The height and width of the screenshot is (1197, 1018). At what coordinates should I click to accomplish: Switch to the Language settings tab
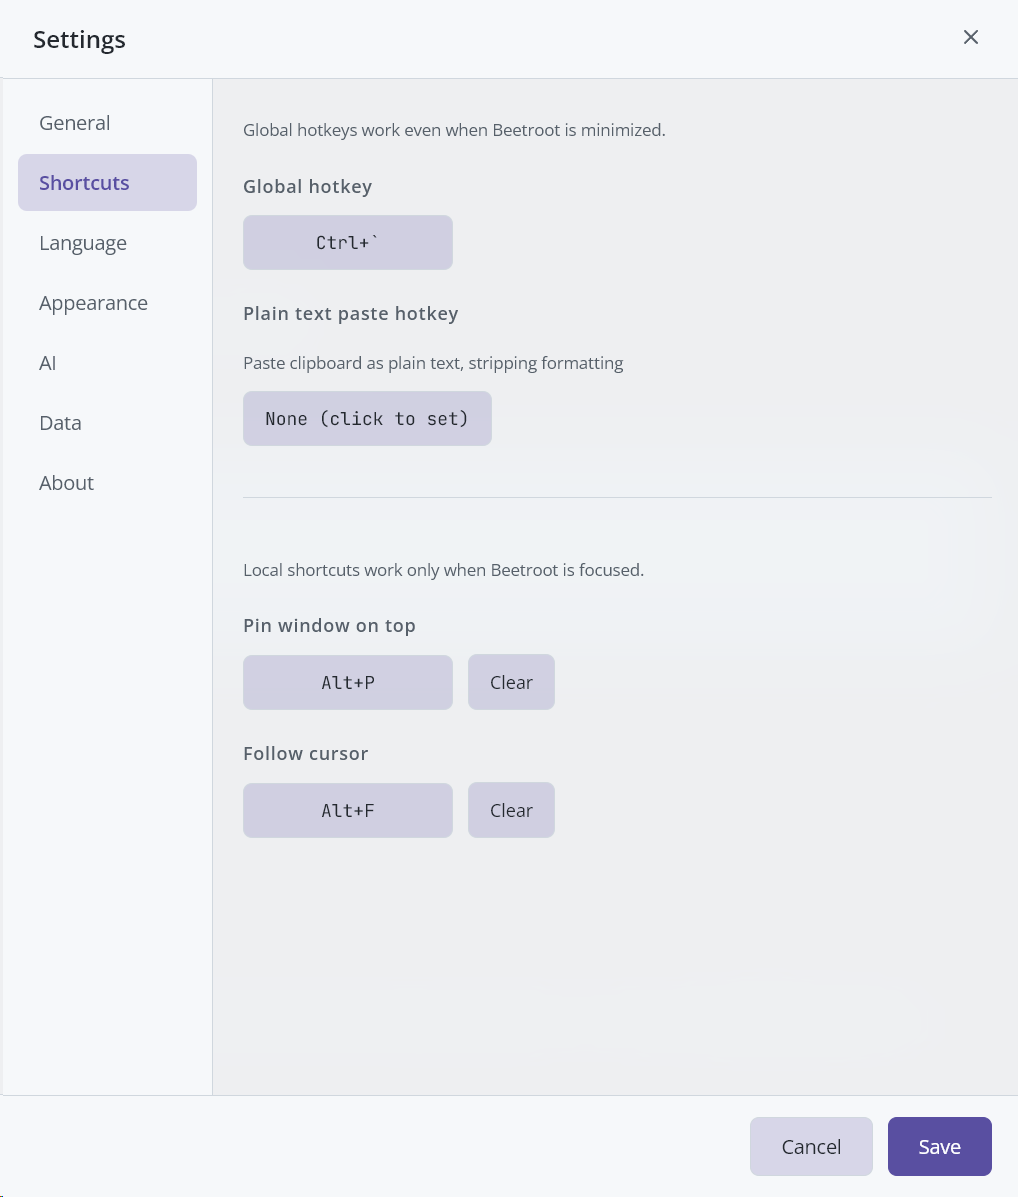click(83, 243)
